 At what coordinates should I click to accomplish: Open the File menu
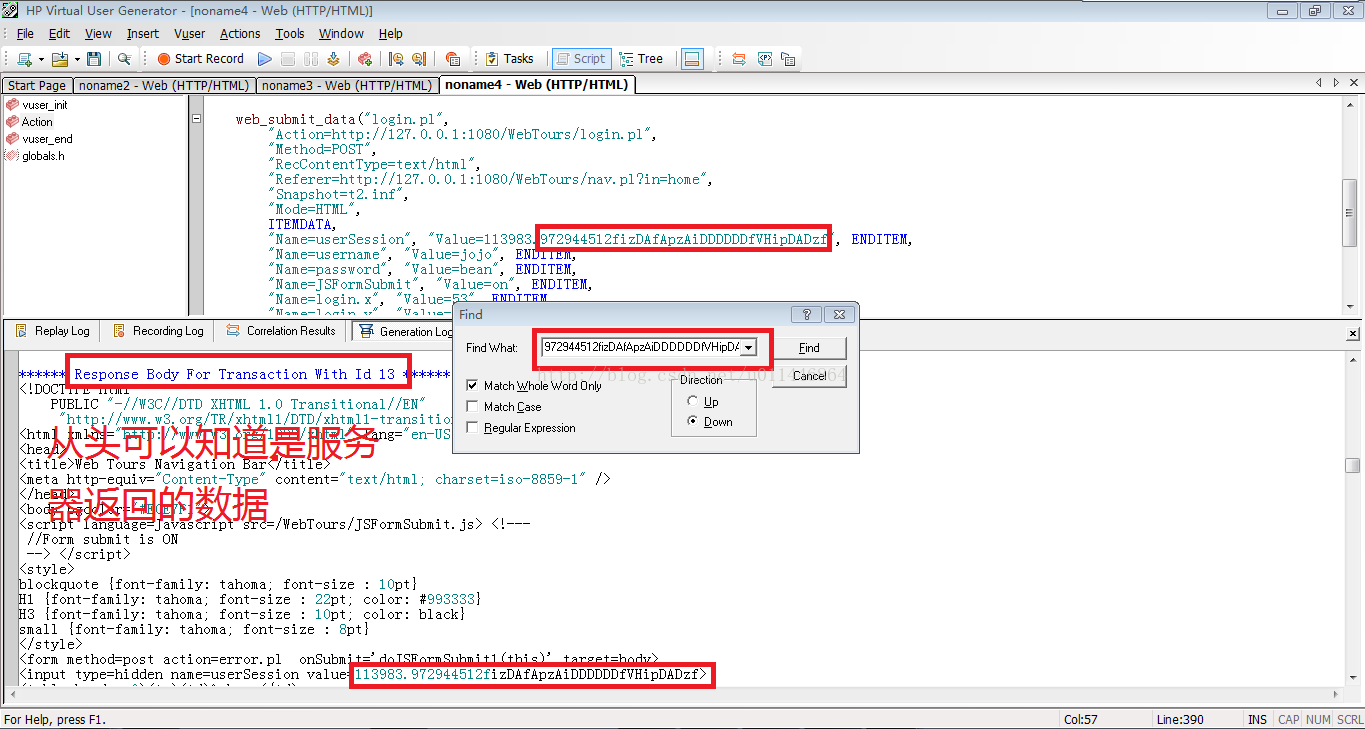pos(25,34)
